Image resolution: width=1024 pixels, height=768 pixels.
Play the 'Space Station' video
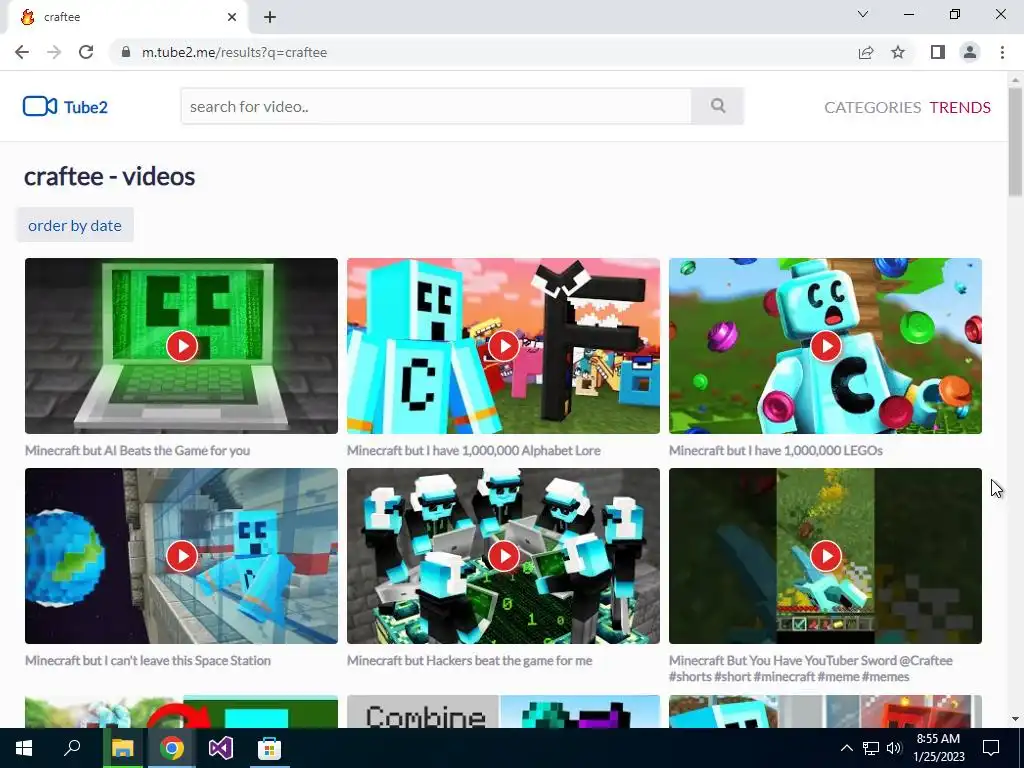[182, 556]
